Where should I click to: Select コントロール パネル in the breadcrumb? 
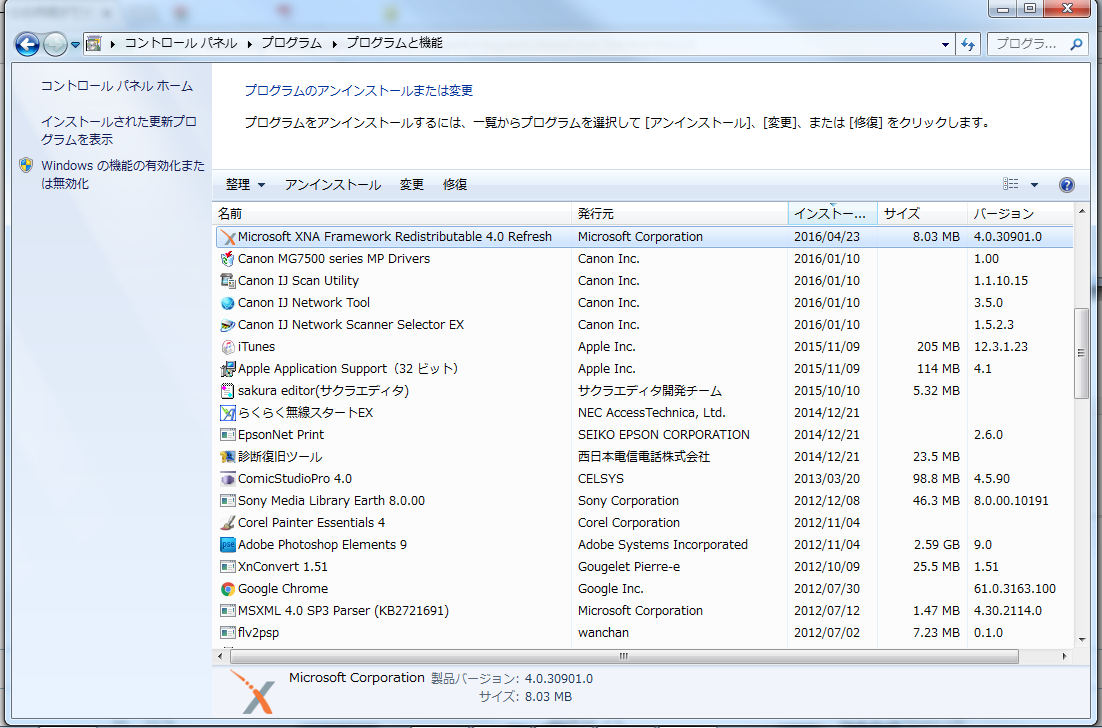[181, 44]
